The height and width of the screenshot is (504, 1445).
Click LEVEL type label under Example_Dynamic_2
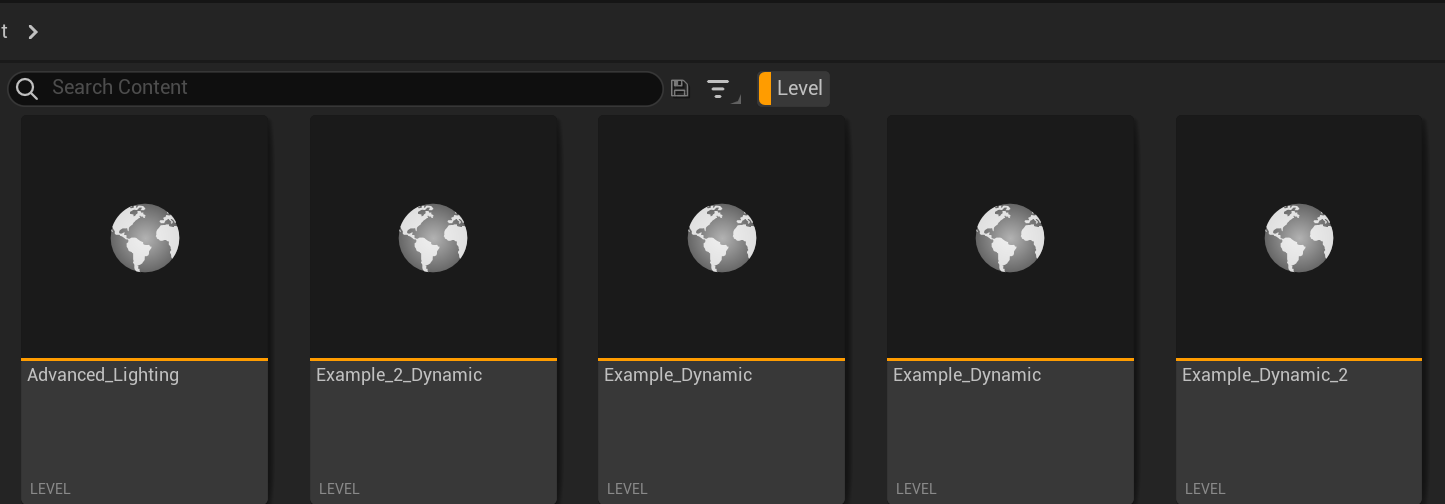coord(1205,489)
